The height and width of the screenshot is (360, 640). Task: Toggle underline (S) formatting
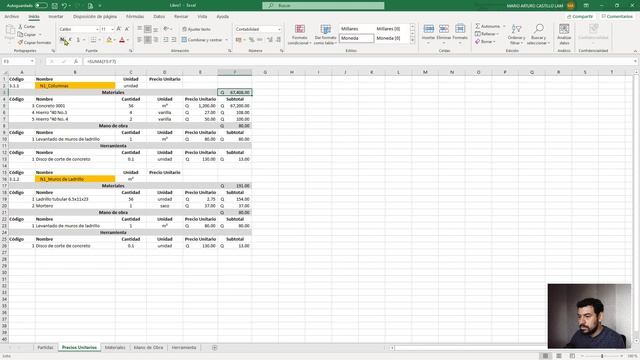point(78,40)
